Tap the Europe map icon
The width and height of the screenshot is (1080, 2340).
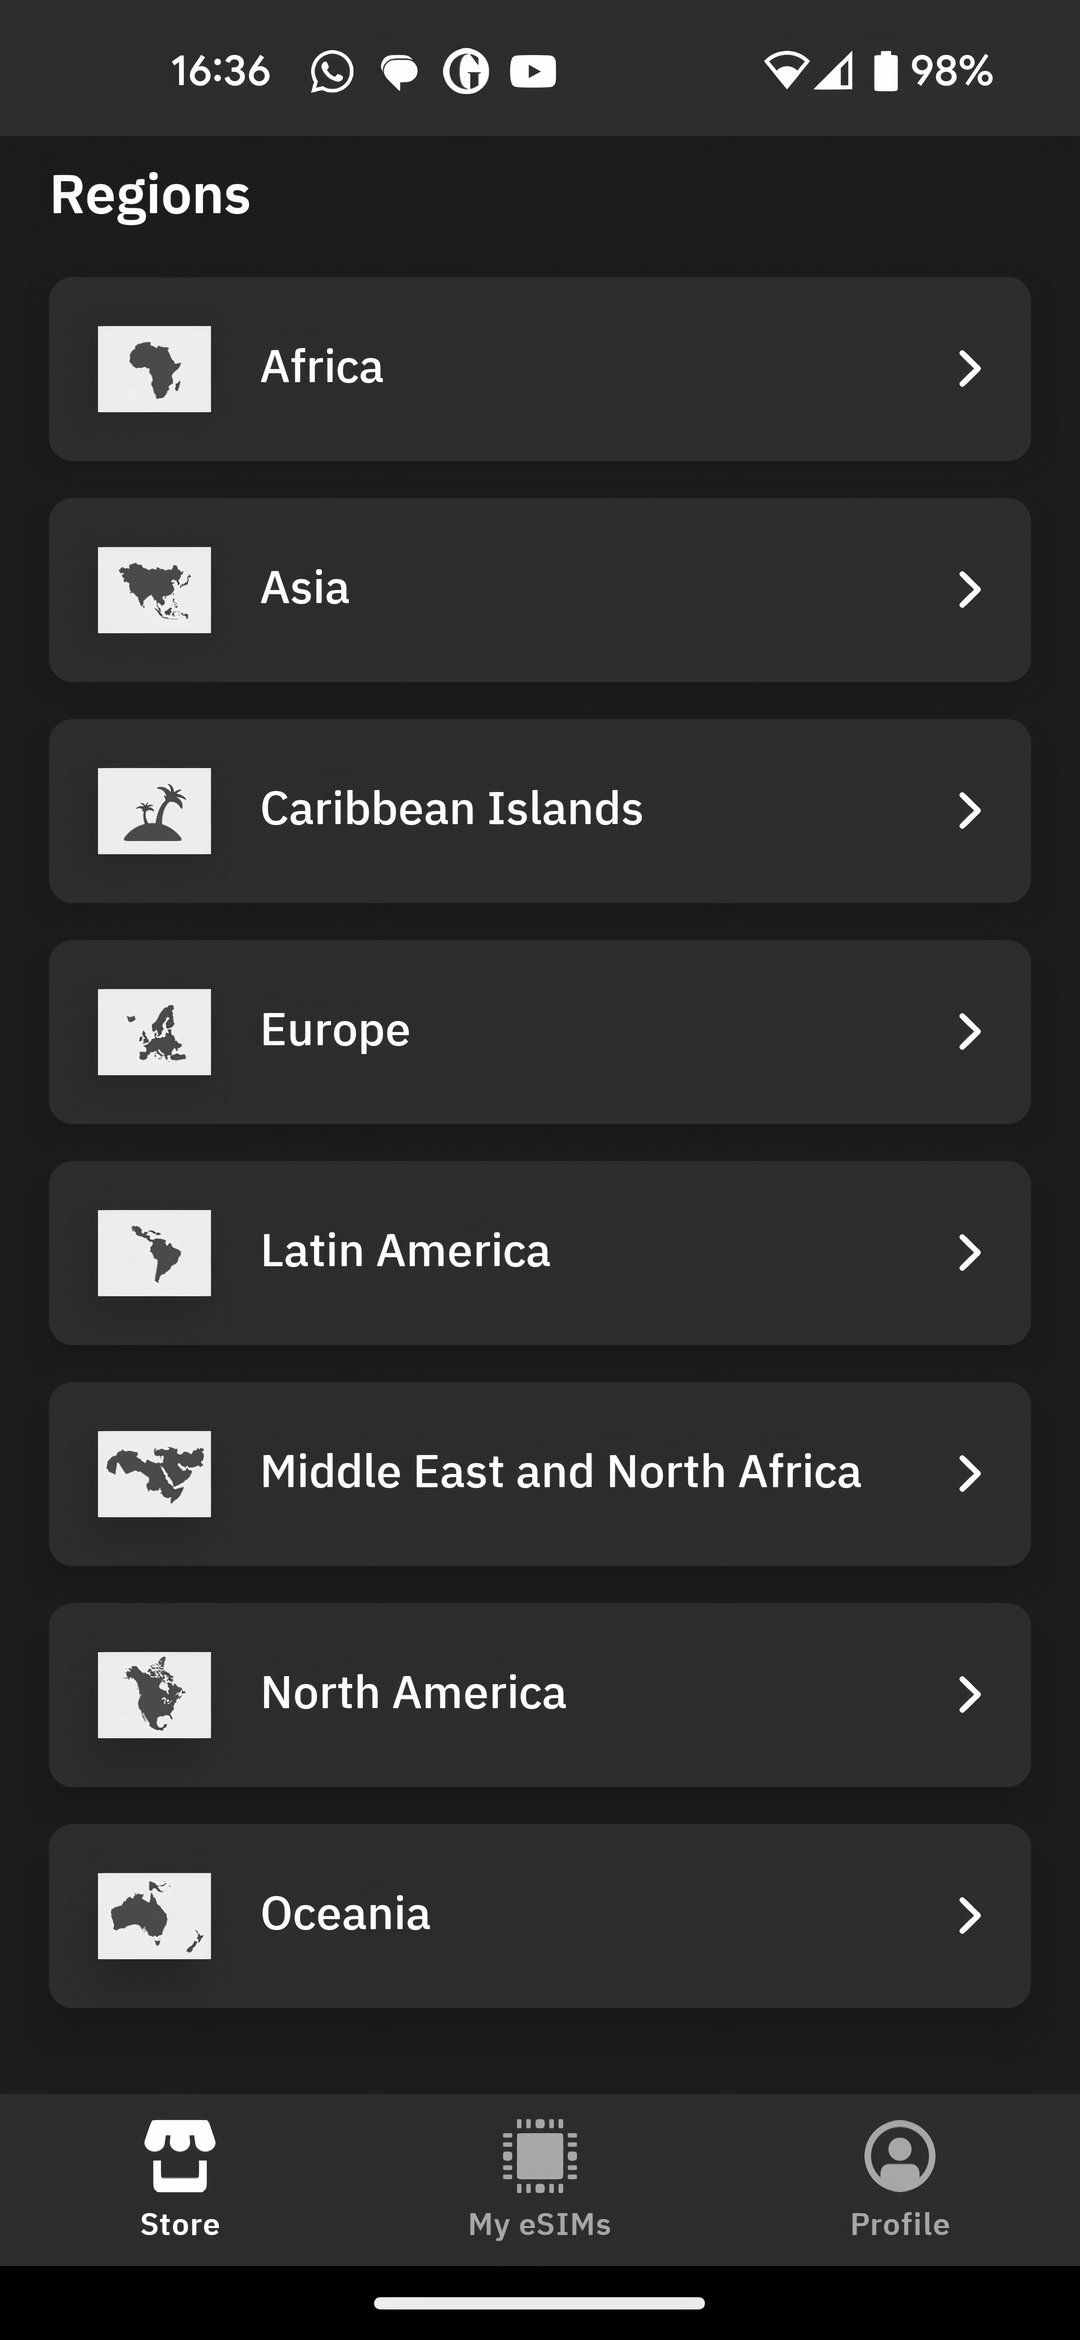coord(154,1032)
